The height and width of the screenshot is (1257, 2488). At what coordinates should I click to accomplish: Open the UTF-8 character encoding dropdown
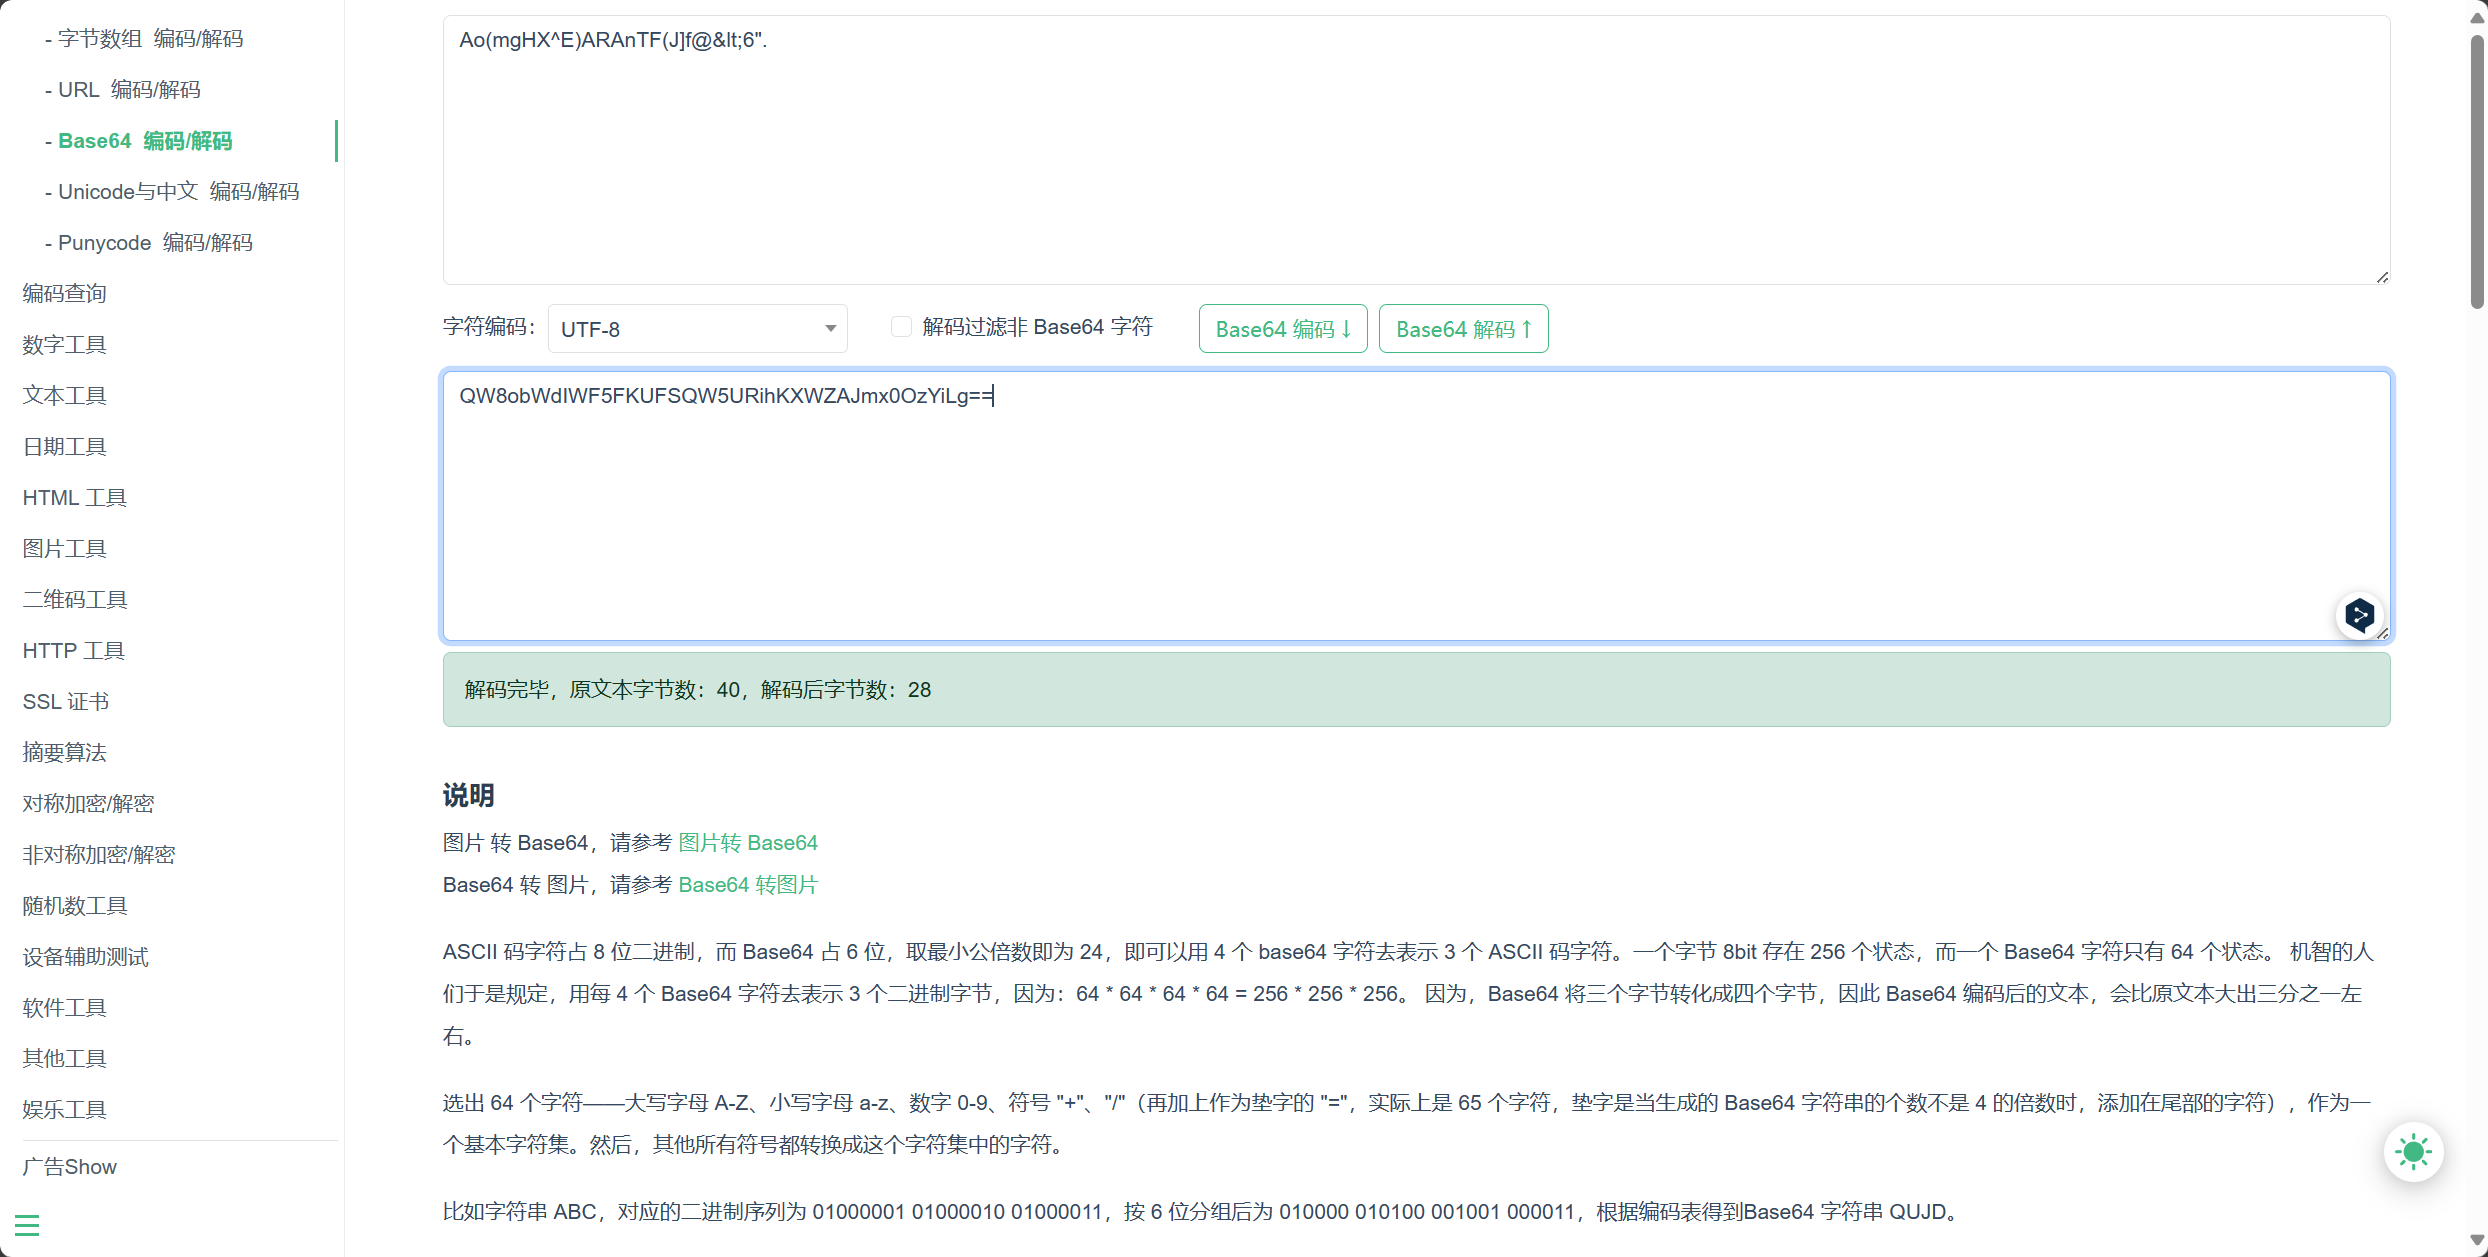click(697, 329)
